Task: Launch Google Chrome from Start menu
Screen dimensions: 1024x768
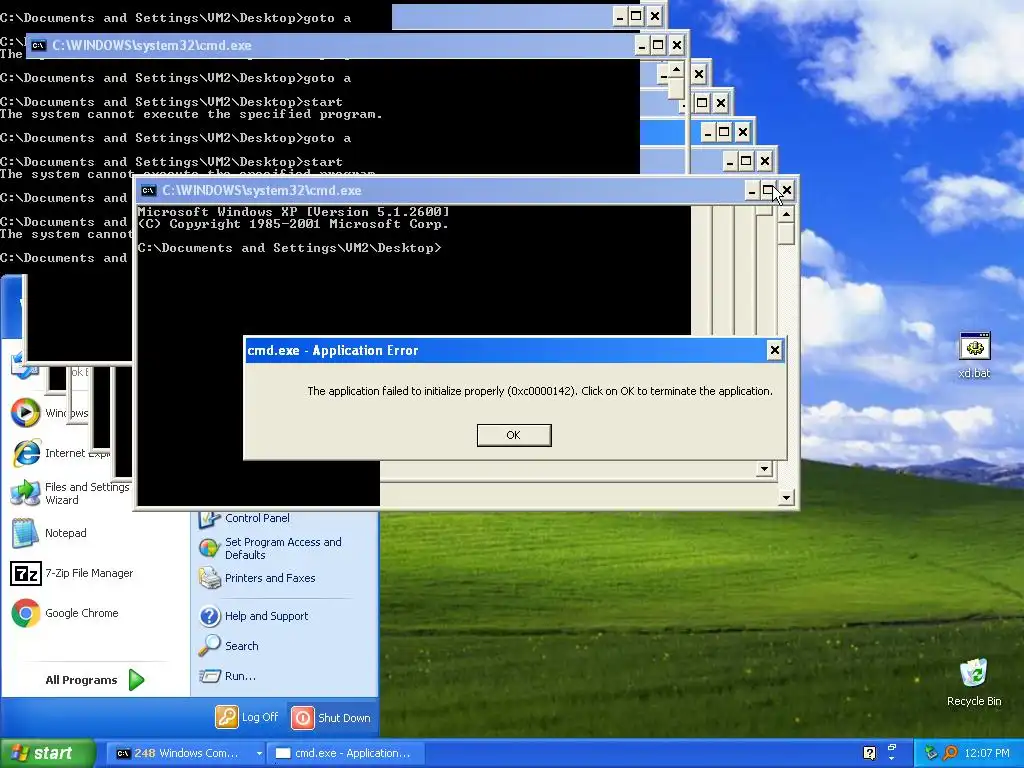Action: pos(65,613)
